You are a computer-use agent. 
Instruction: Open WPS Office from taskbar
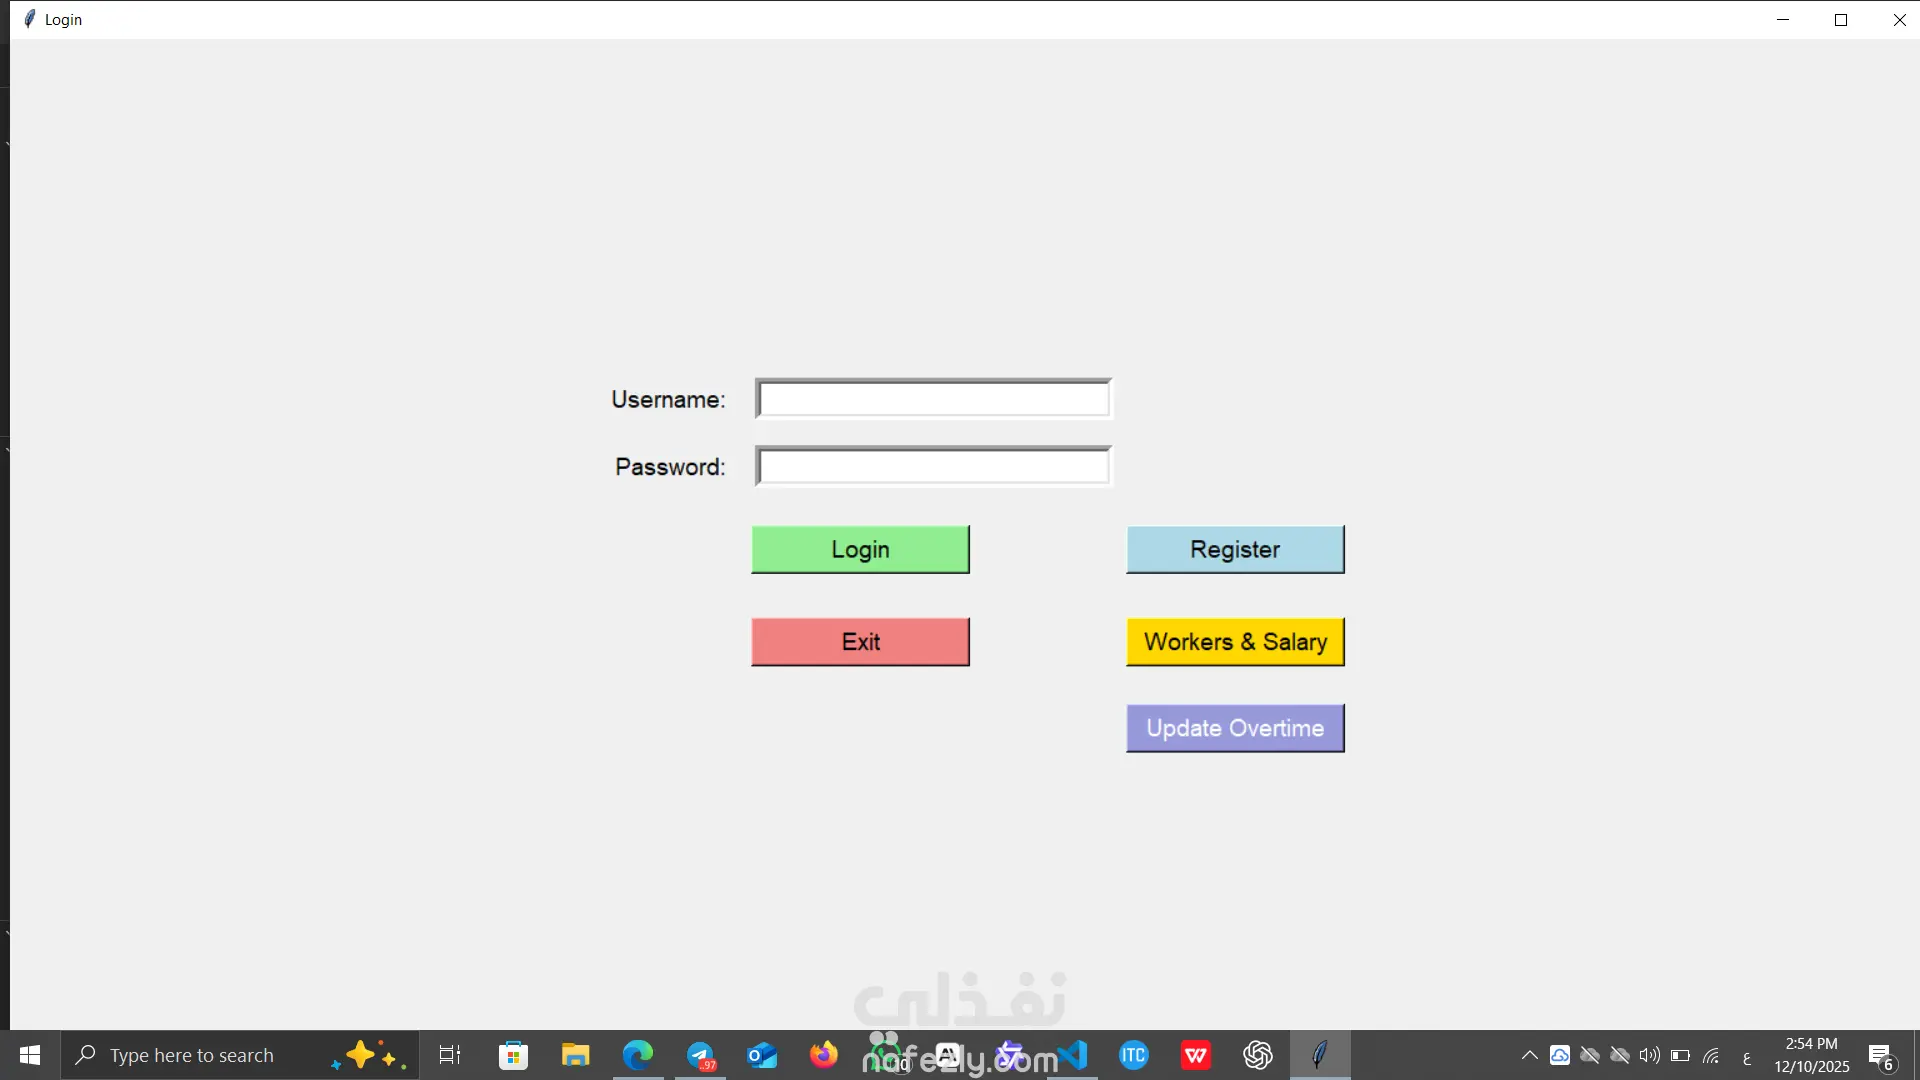tap(1196, 1055)
